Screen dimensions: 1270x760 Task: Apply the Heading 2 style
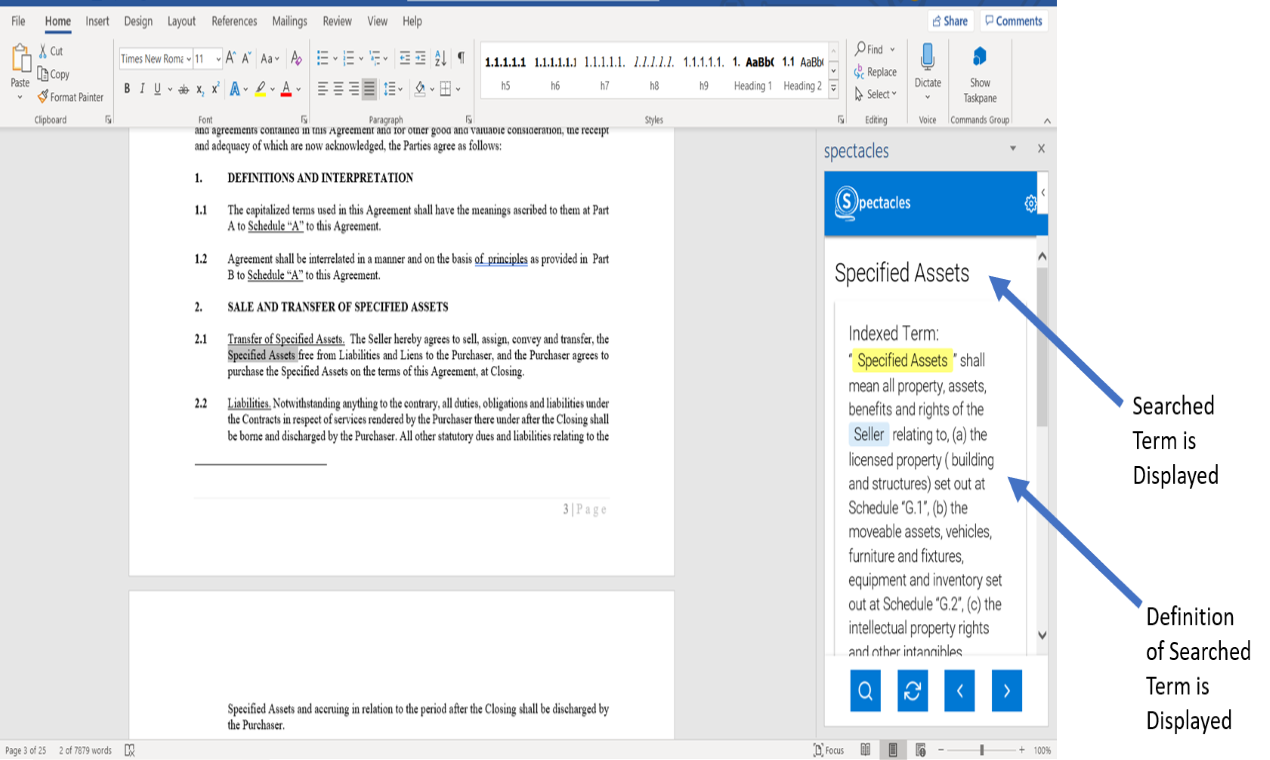(x=802, y=72)
